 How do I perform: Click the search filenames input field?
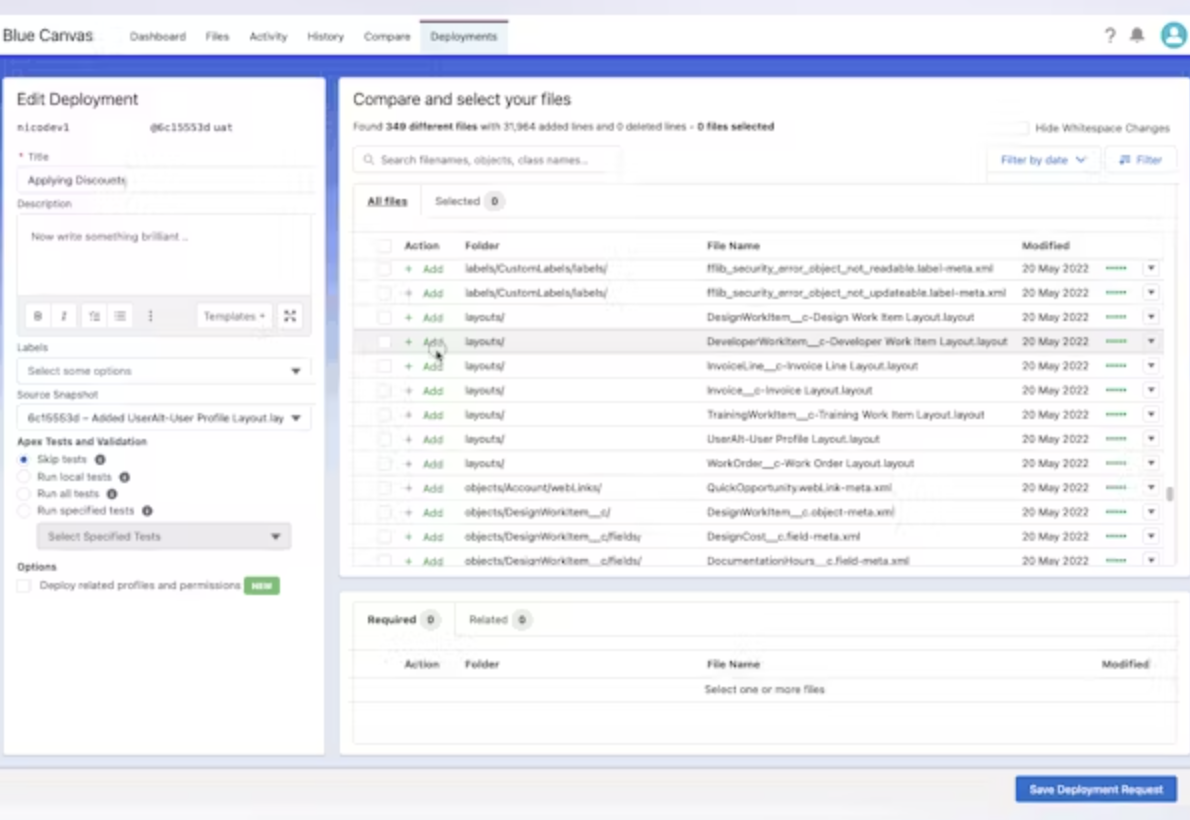click(x=486, y=159)
